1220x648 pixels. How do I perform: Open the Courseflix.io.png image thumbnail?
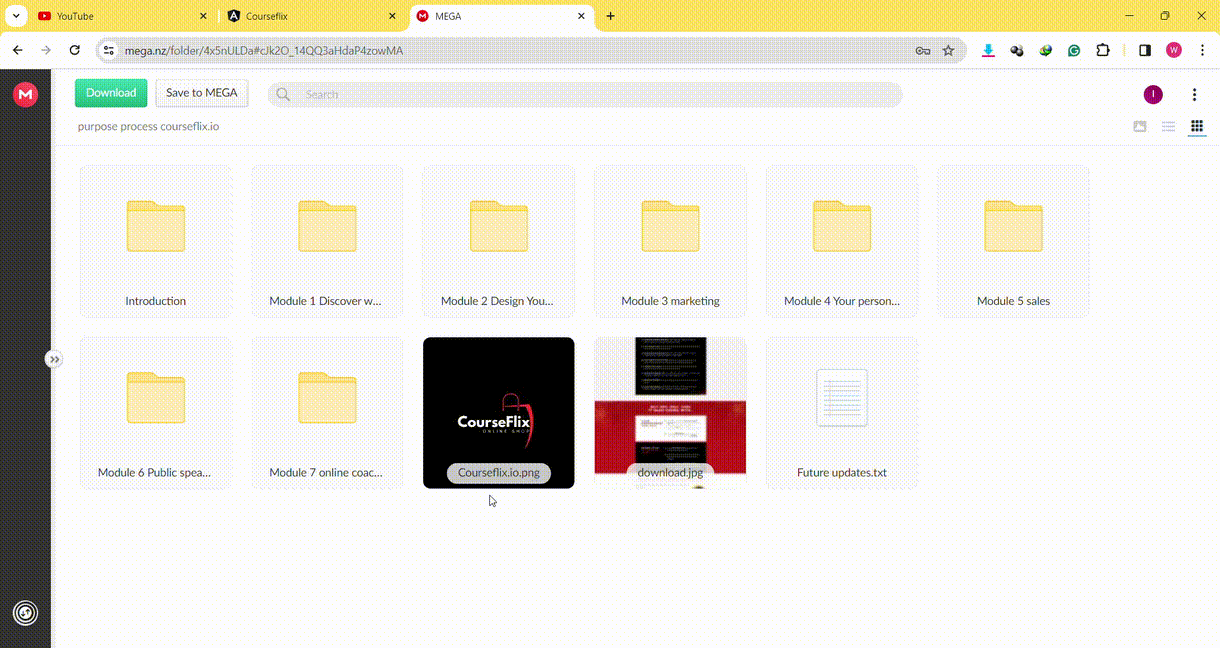point(499,413)
